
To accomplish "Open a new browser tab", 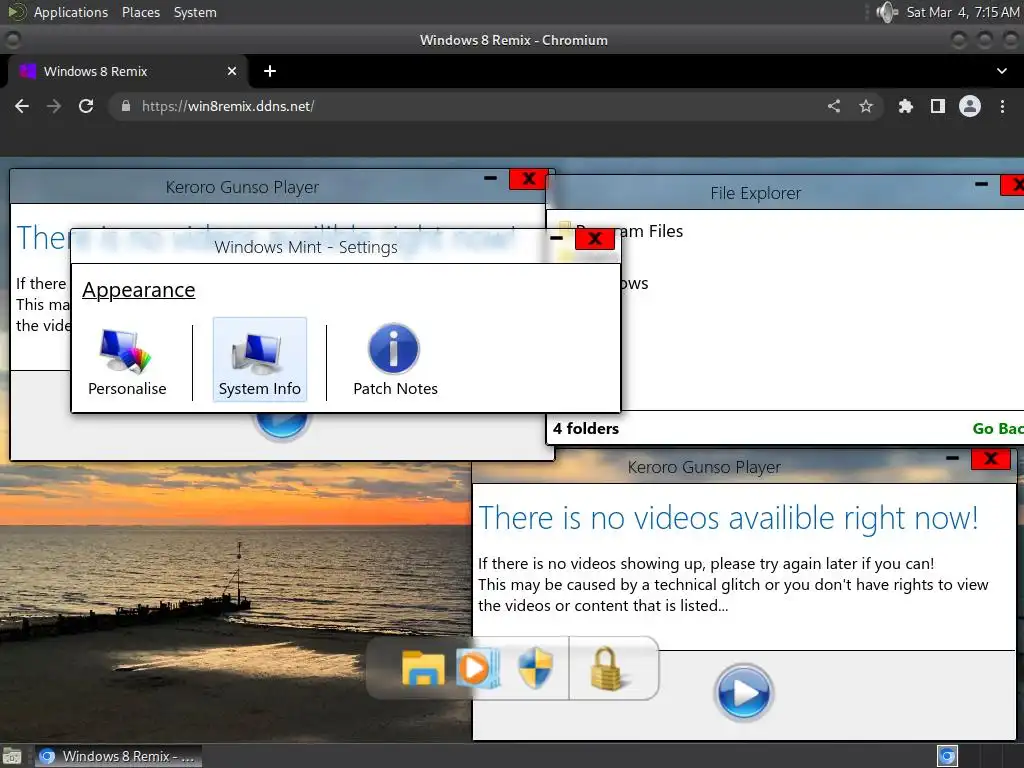I will (x=270, y=71).
